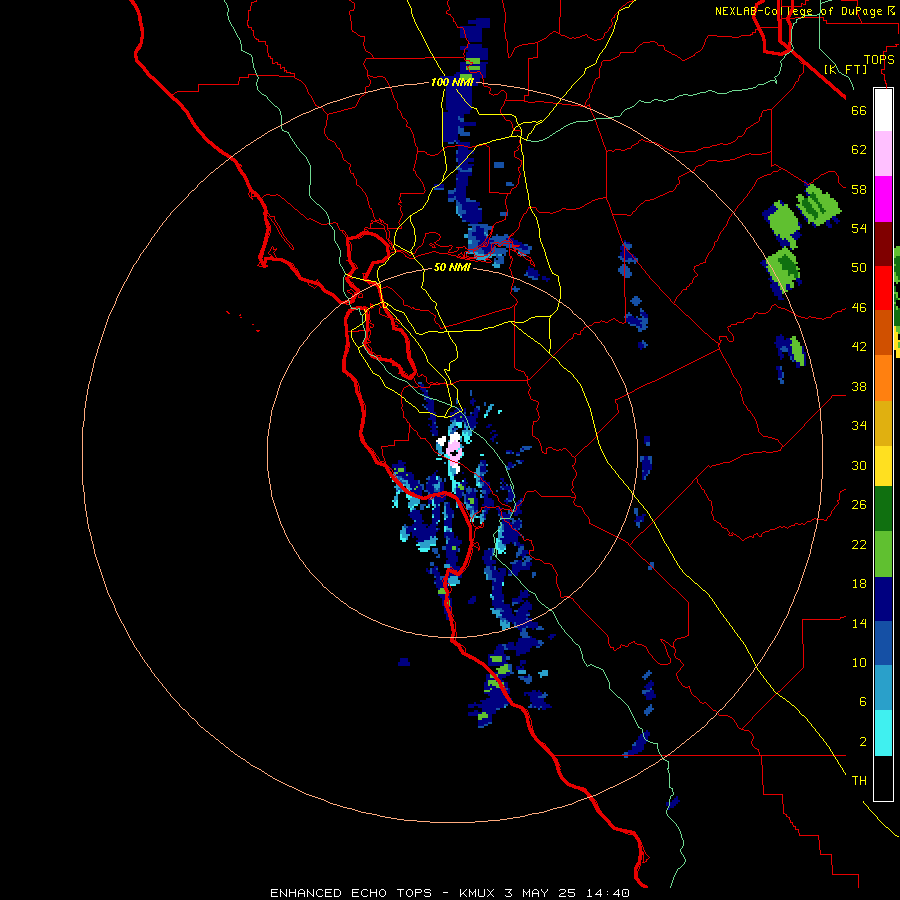Click the '10' legend value

point(859,662)
